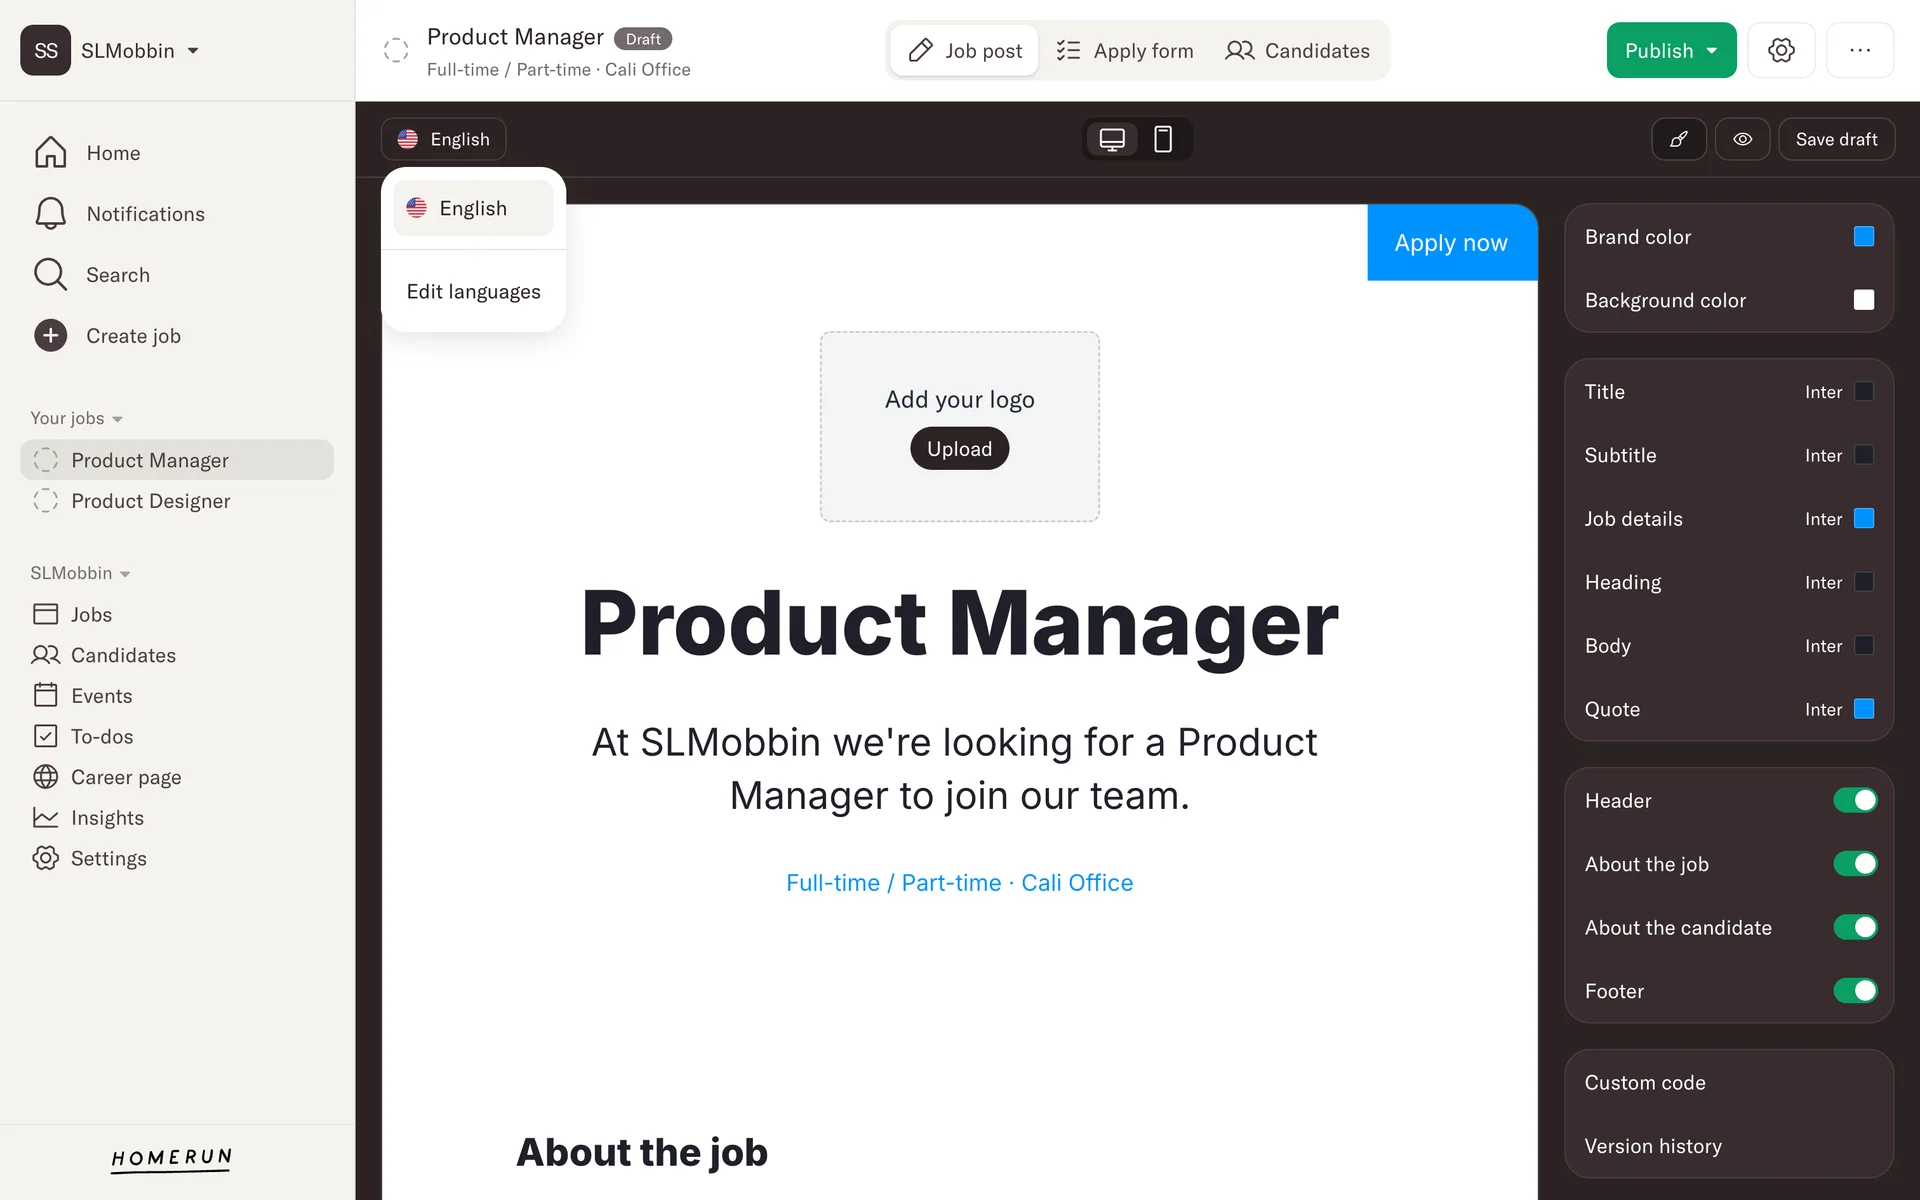This screenshot has width=1920, height=1200.
Task: Open the Brand color swatch
Action: click(x=1863, y=237)
